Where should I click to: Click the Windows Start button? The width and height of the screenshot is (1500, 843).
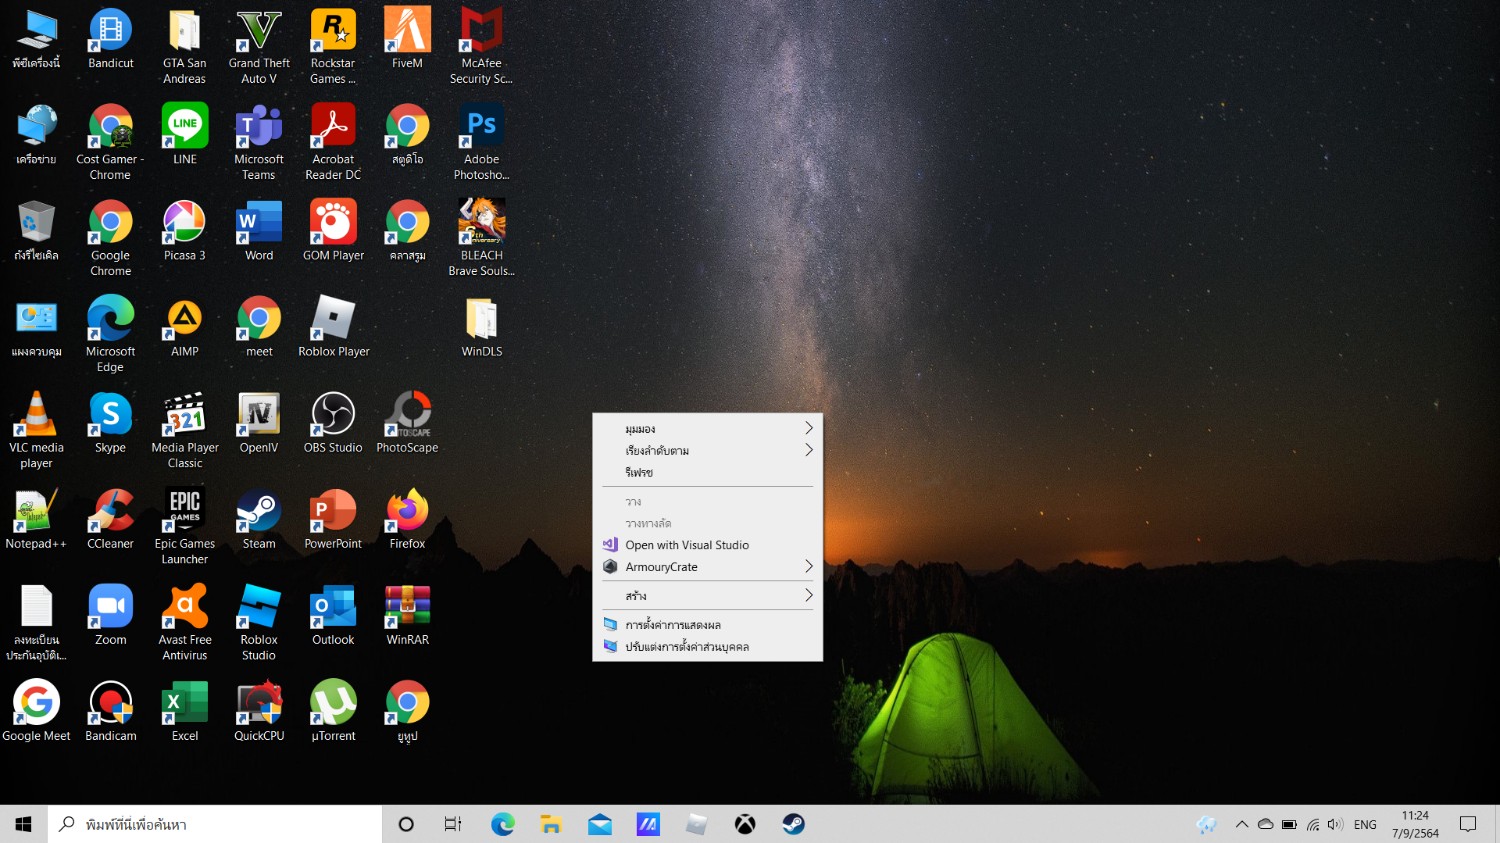pos(24,824)
